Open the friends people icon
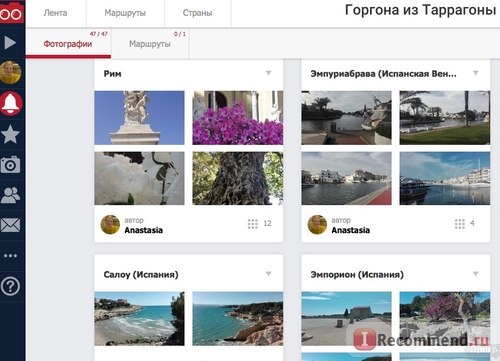This screenshot has width=500, height=361. click(x=10, y=195)
